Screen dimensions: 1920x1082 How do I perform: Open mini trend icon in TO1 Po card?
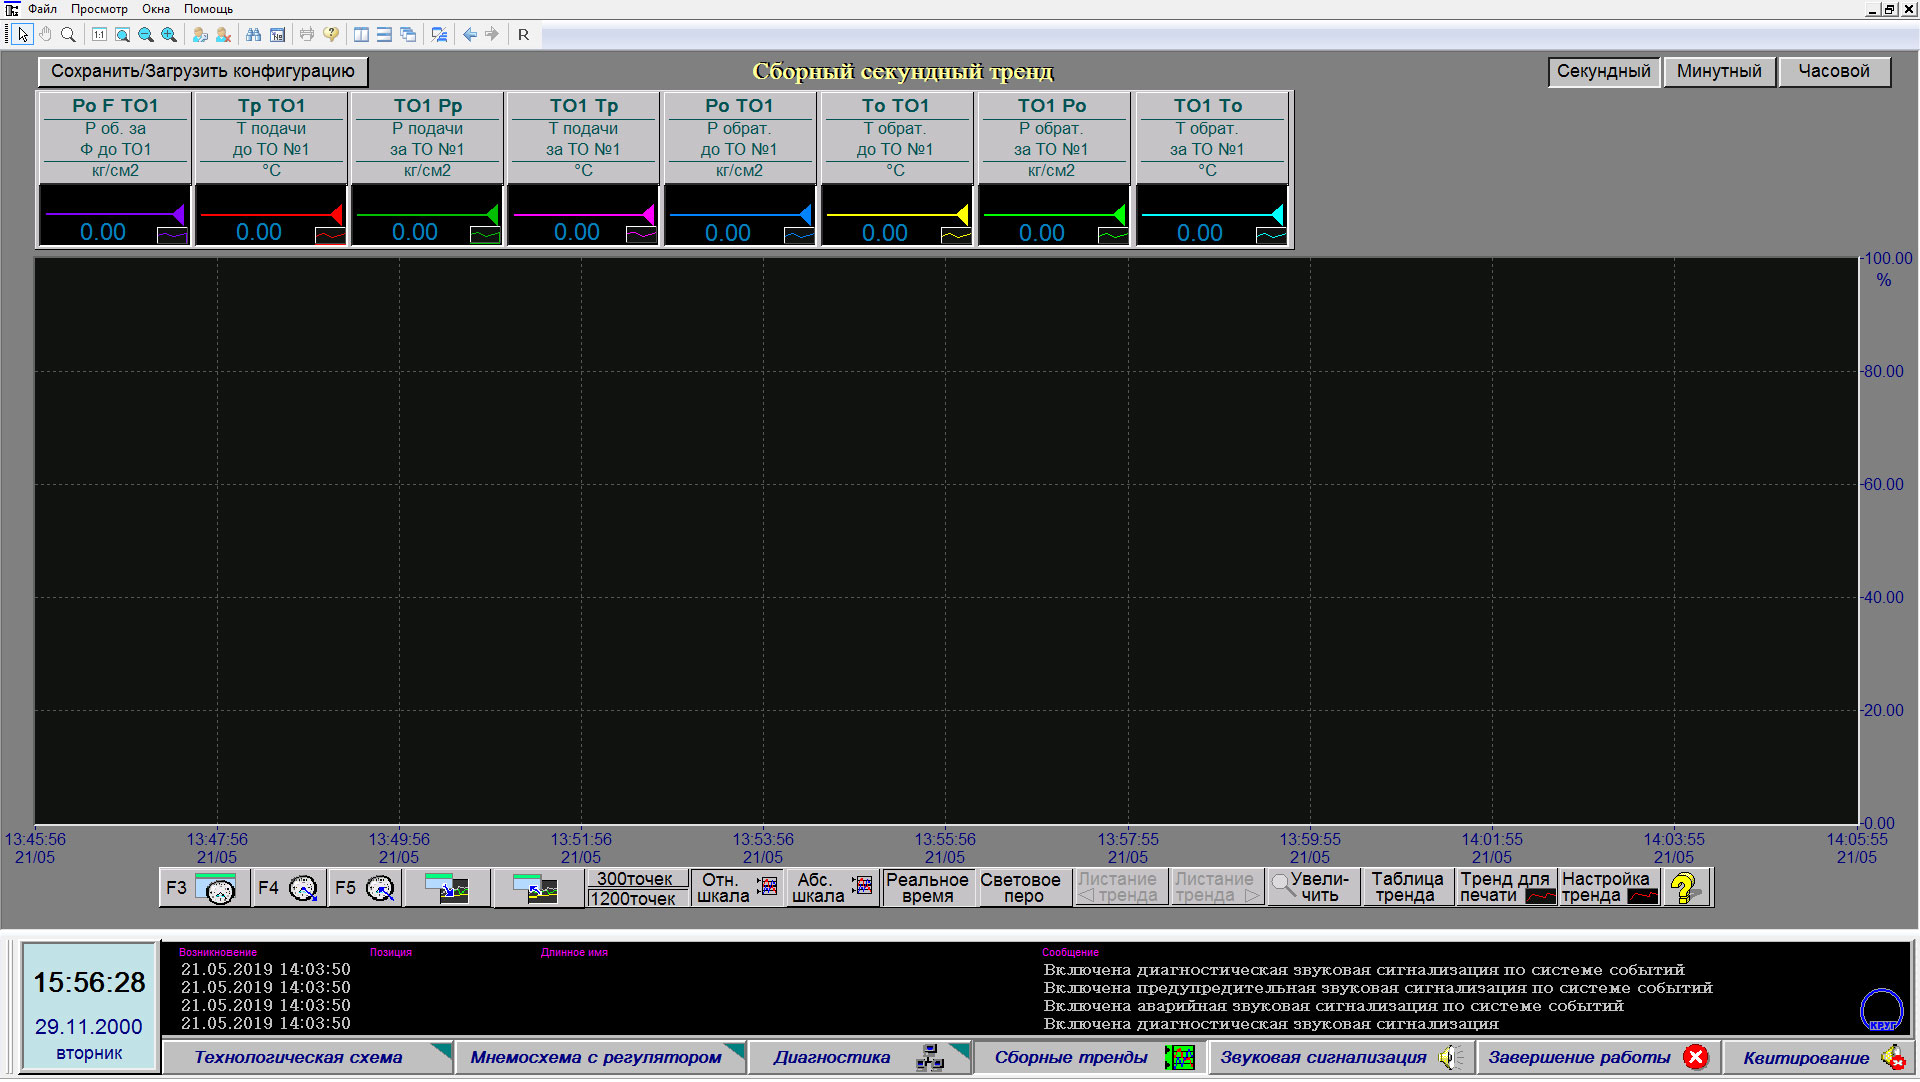(1112, 236)
